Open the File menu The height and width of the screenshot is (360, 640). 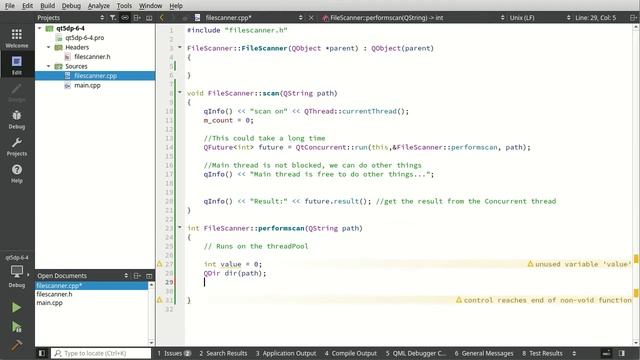click(x=9, y=6)
